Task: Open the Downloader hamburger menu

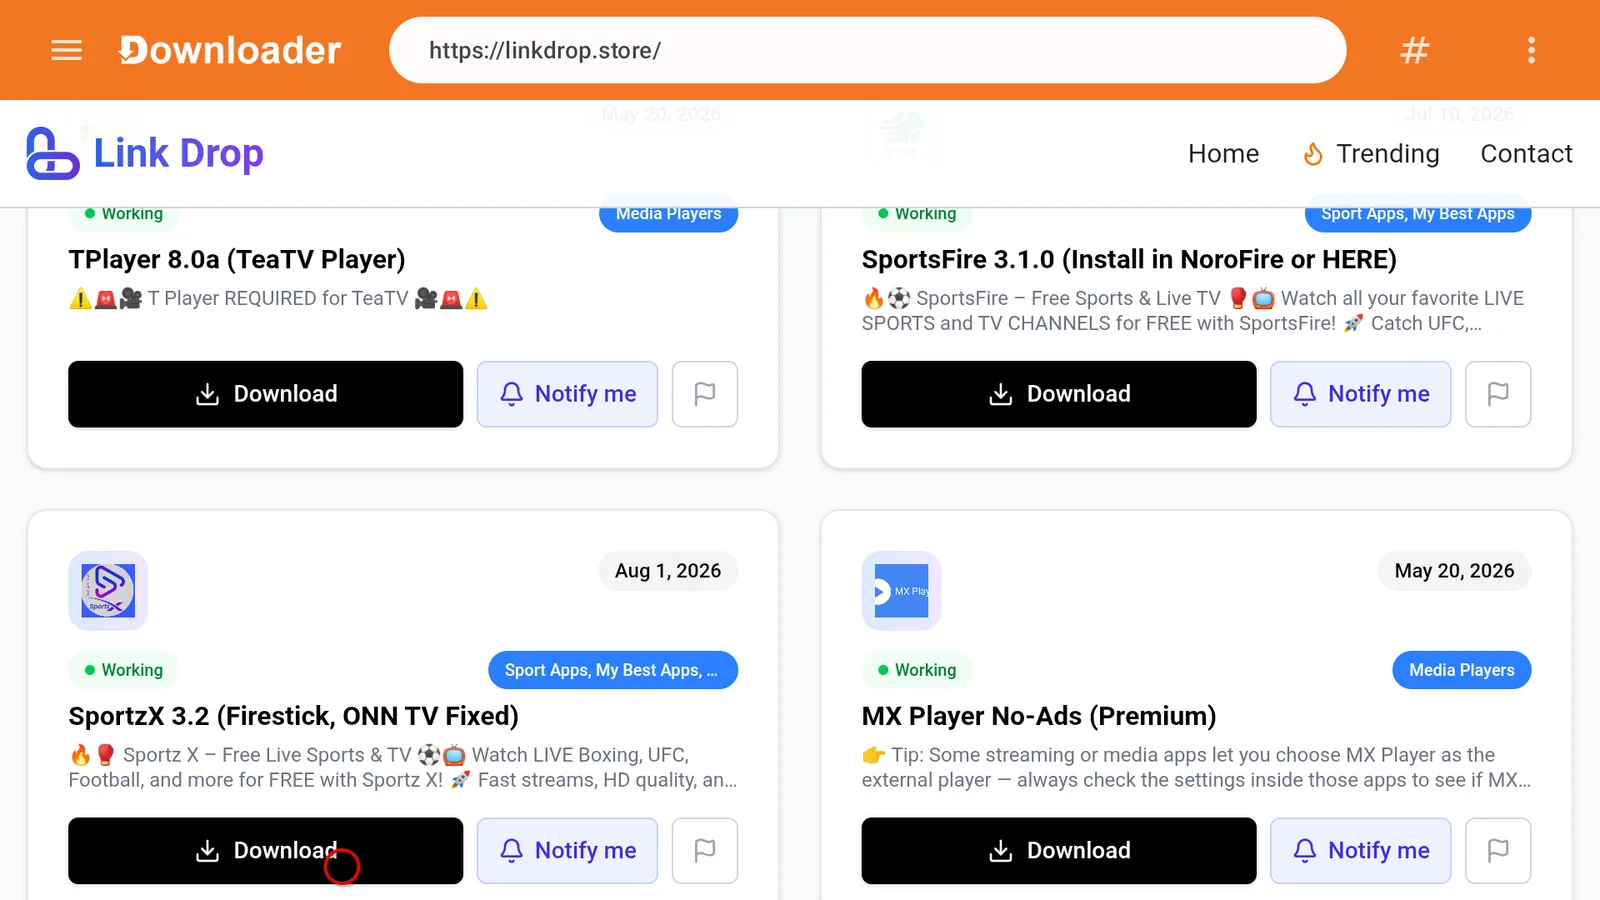Action: pyautogui.click(x=66, y=50)
